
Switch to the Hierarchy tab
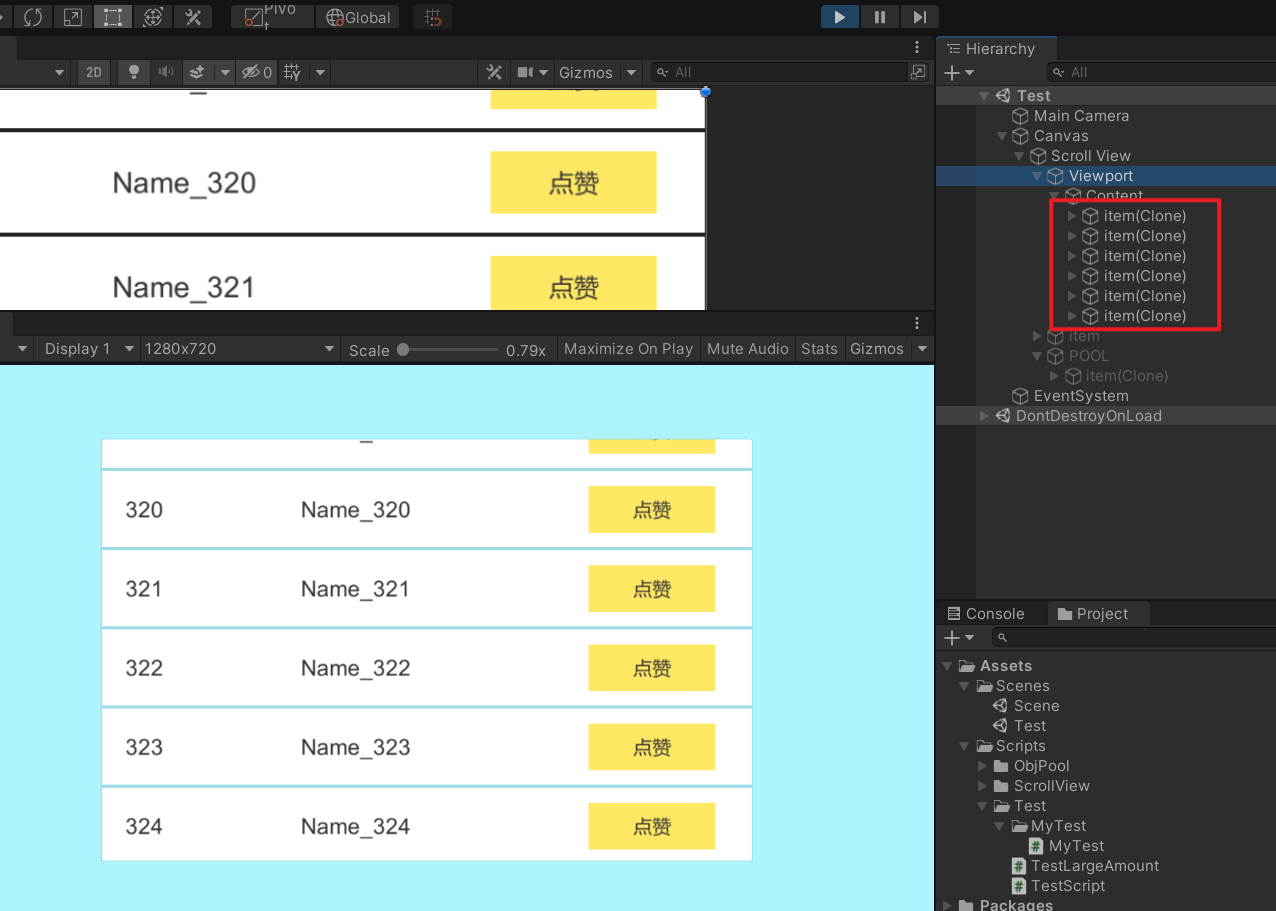[996, 49]
